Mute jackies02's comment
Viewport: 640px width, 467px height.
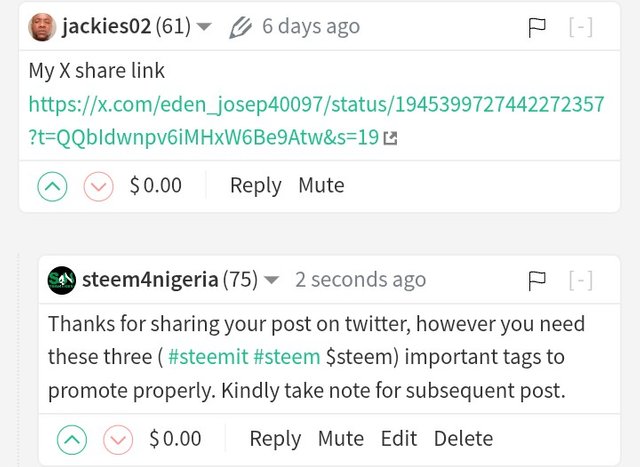click(x=321, y=185)
